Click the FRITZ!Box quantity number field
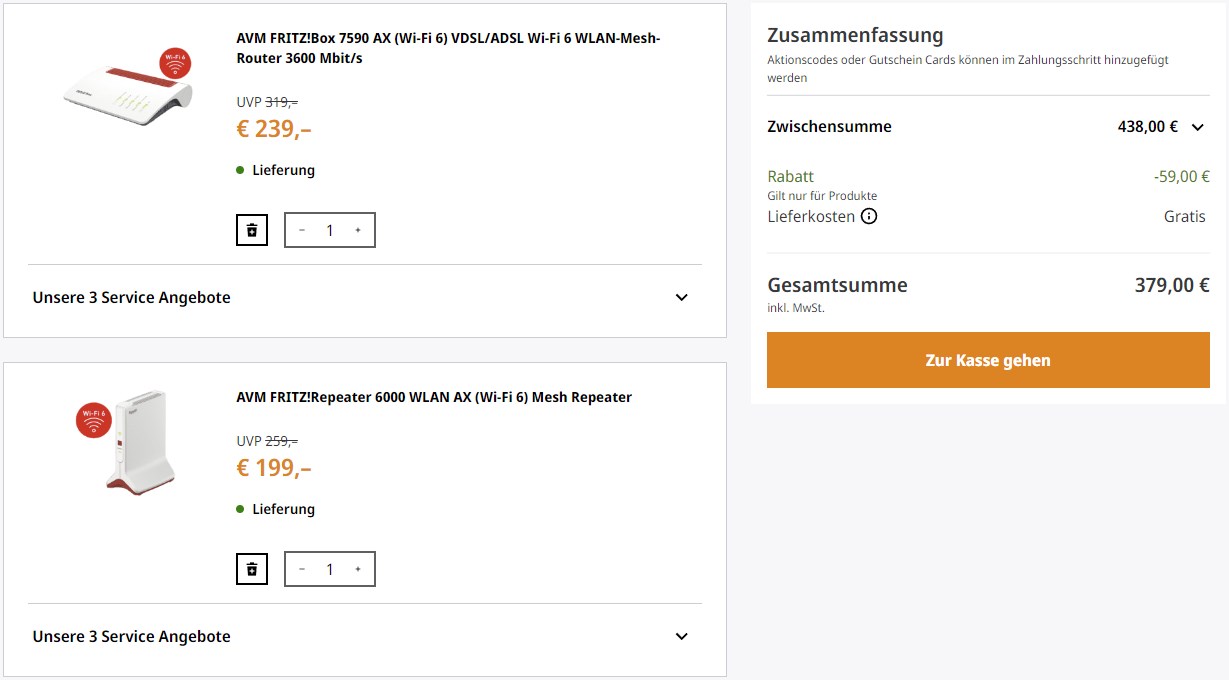The image size is (1229, 680). [330, 230]
